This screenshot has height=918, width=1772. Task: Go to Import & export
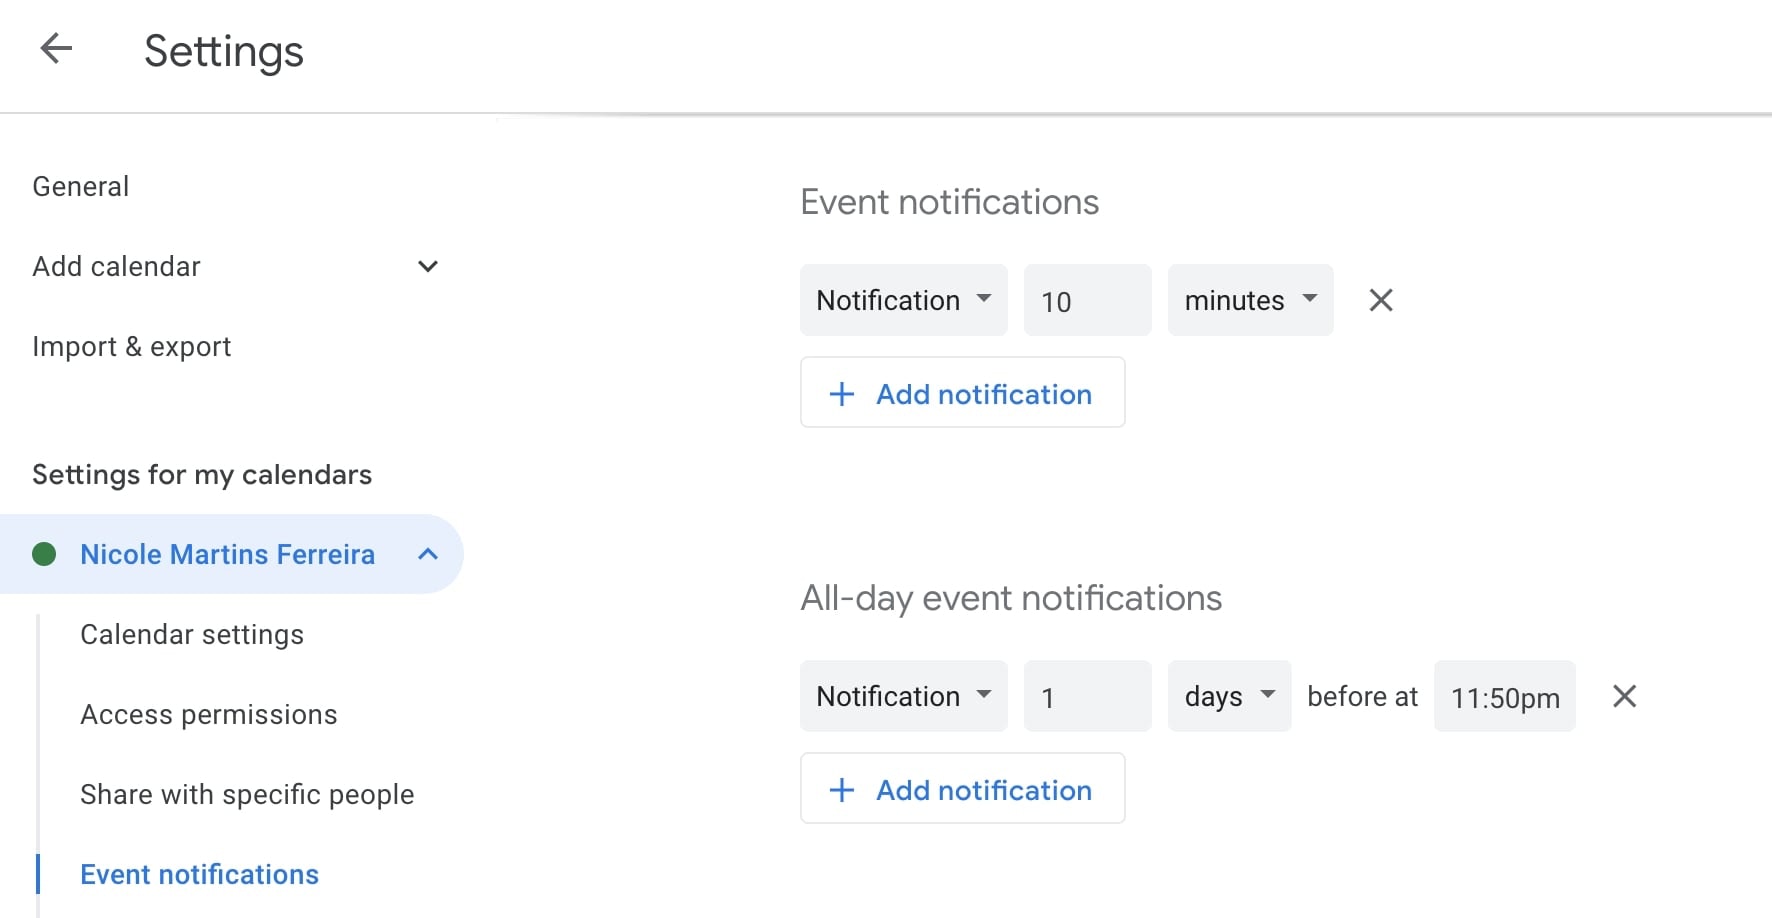point(132,346)
